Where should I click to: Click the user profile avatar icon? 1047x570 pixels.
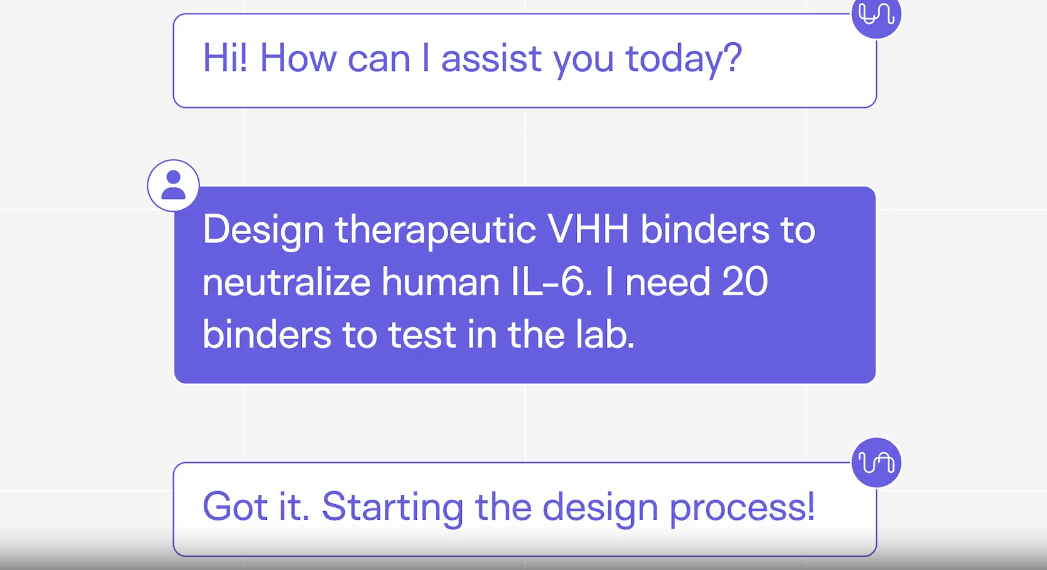(173, 186)
